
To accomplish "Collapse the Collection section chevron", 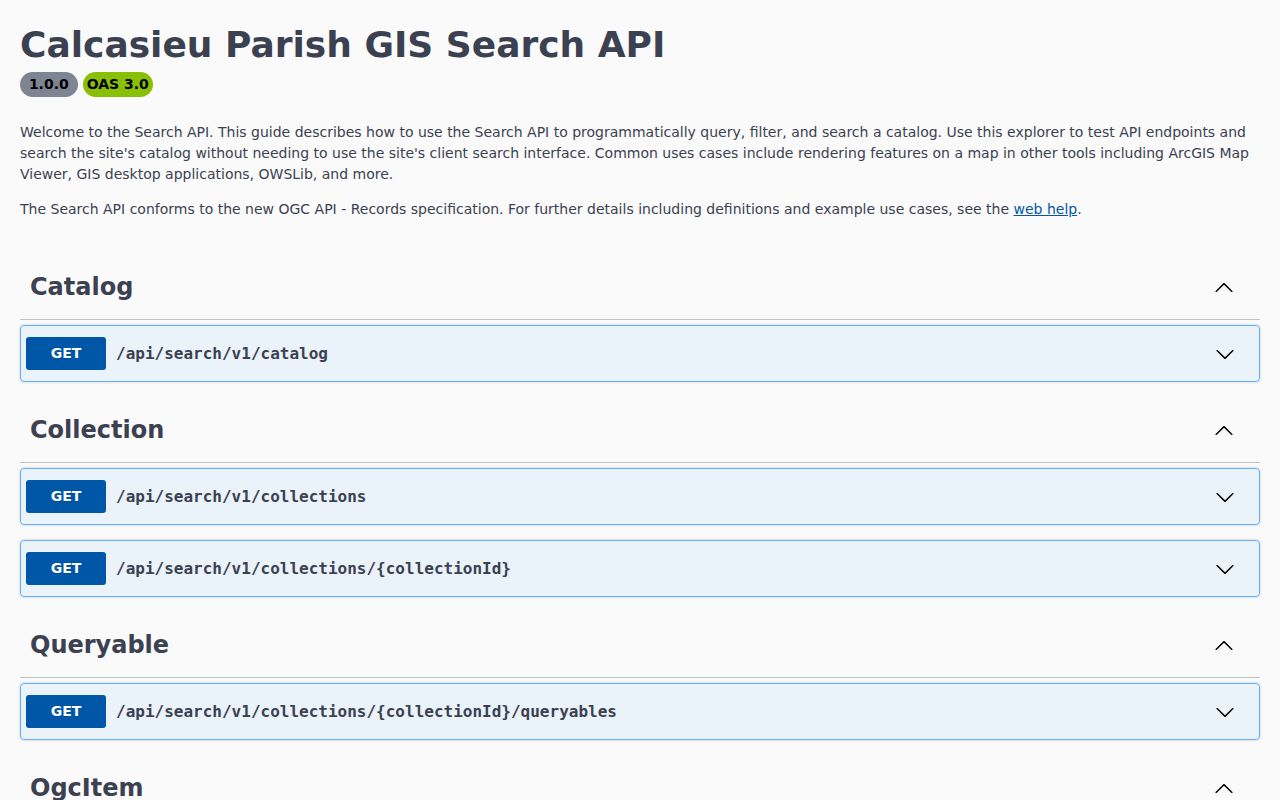I will tap(1224, 430).
